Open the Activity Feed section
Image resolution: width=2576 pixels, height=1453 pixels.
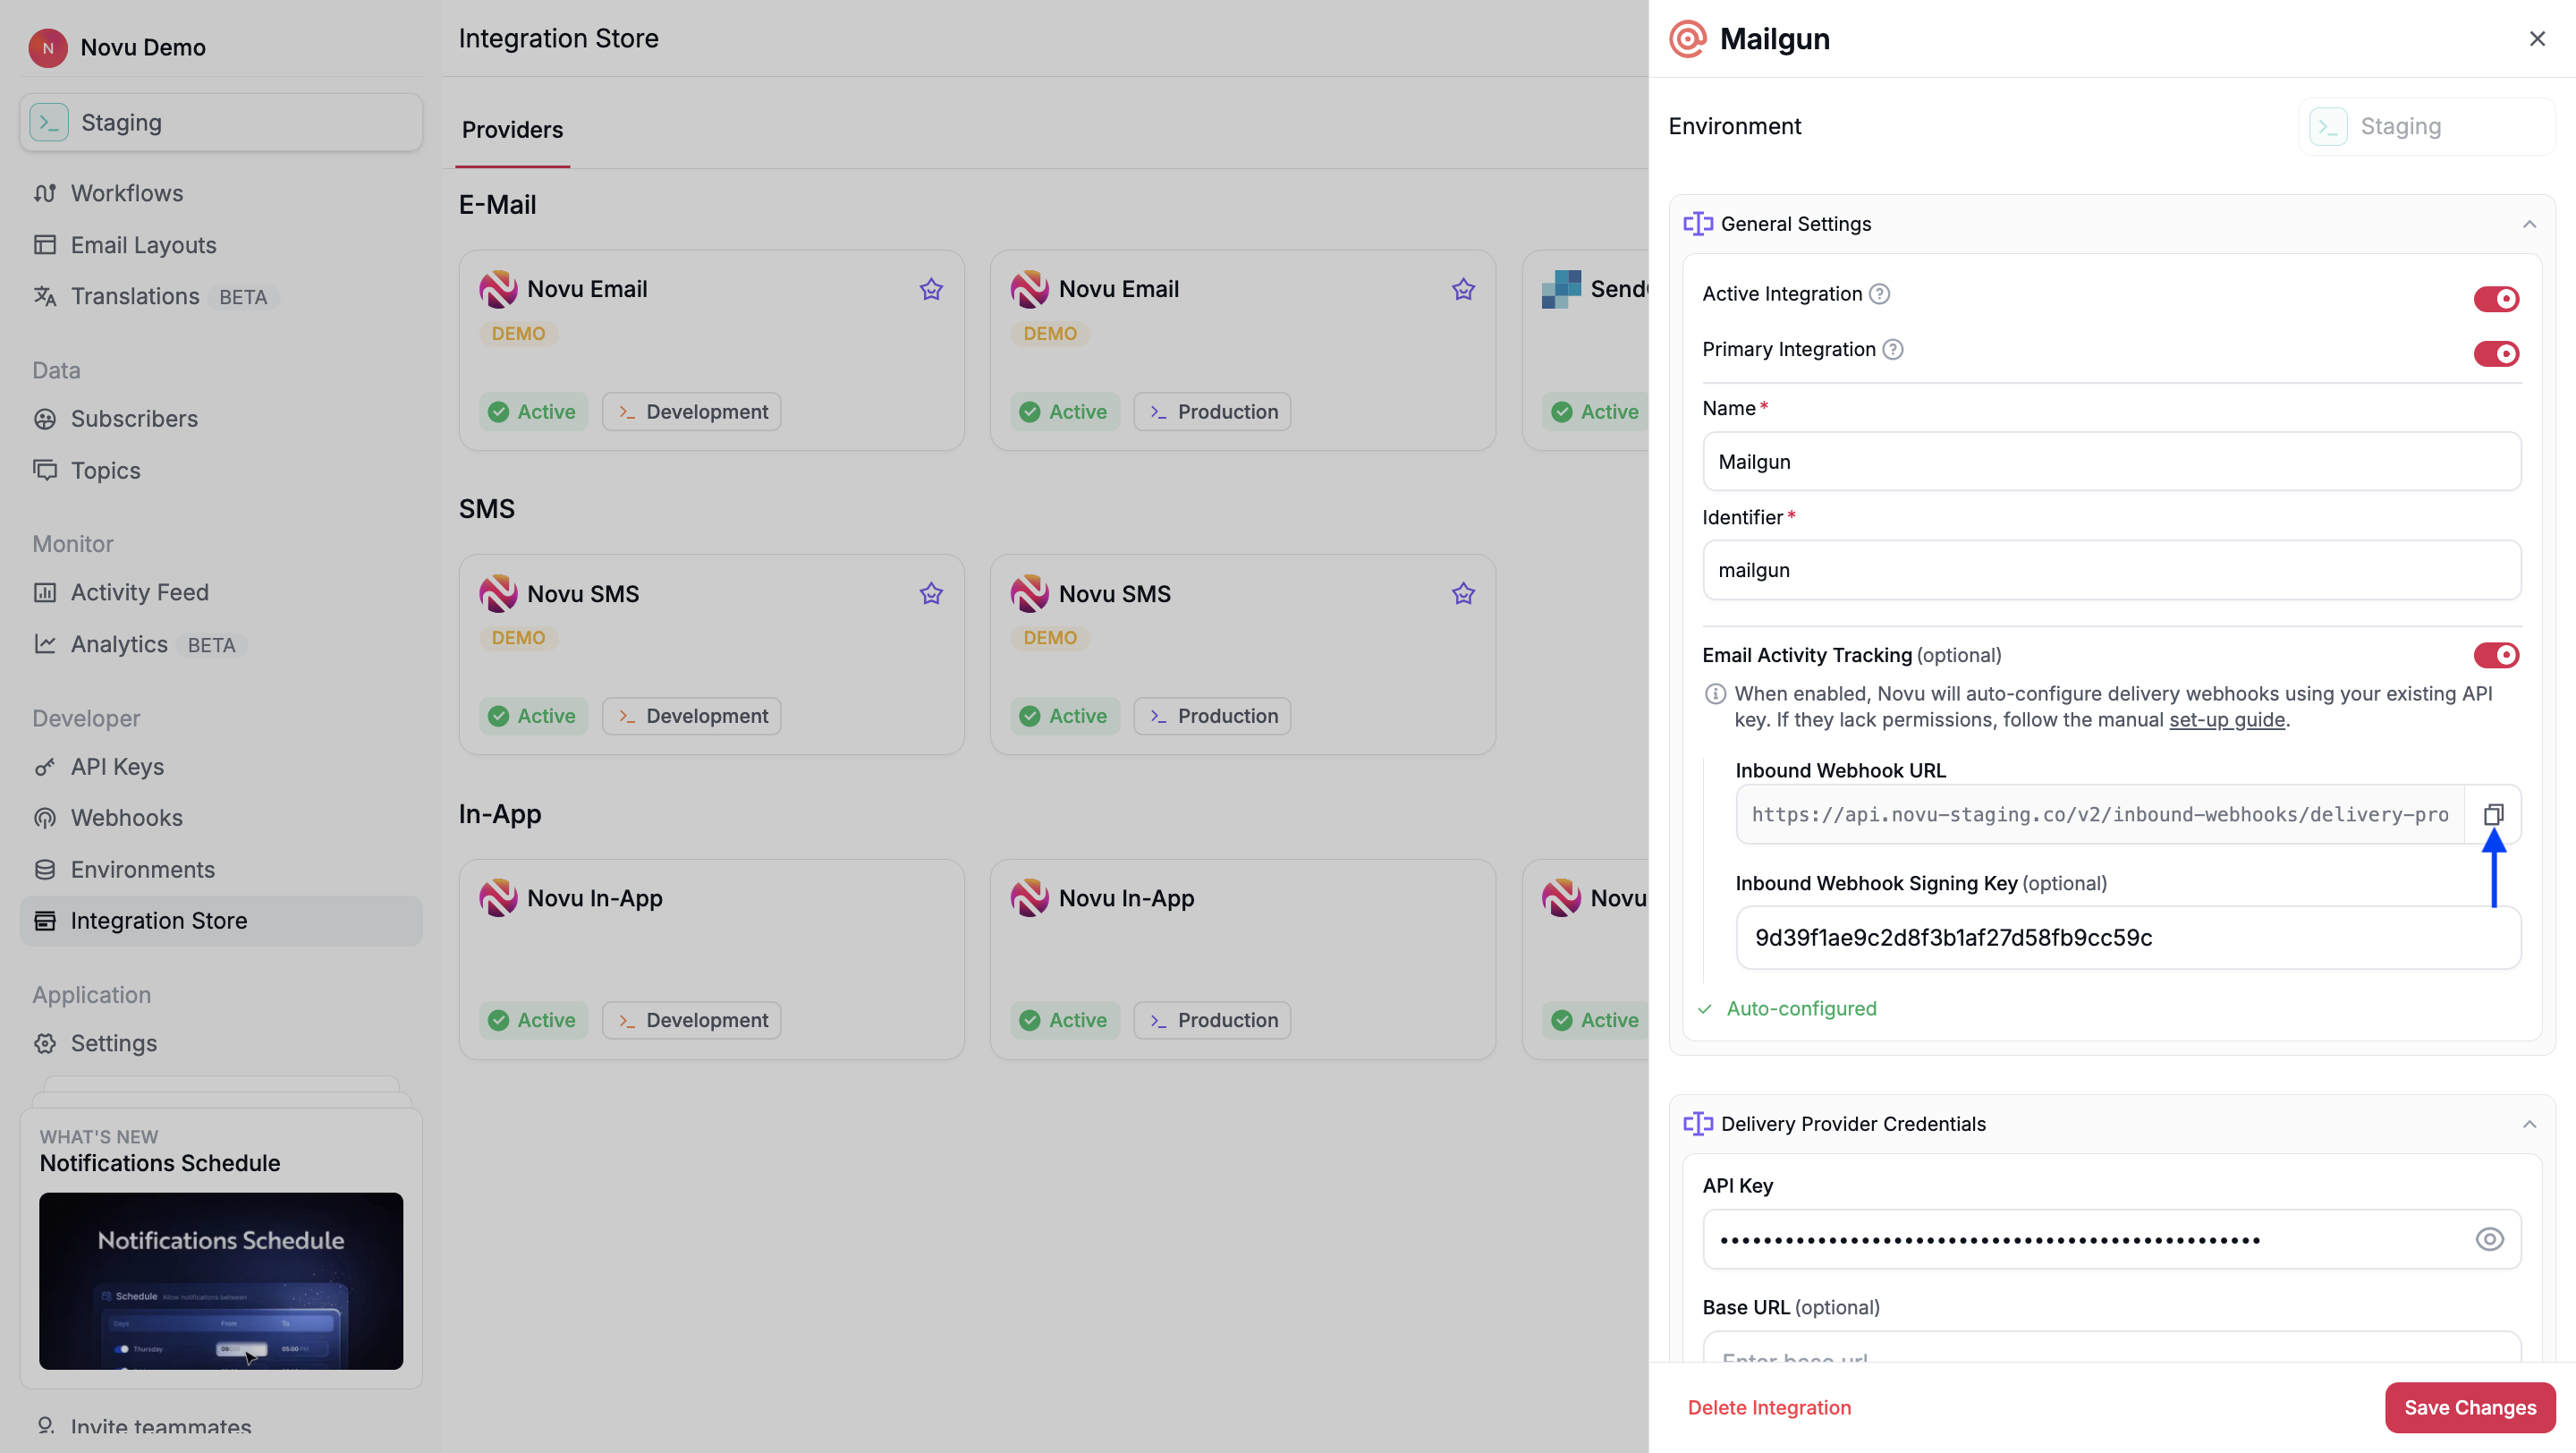click(140, 591)
